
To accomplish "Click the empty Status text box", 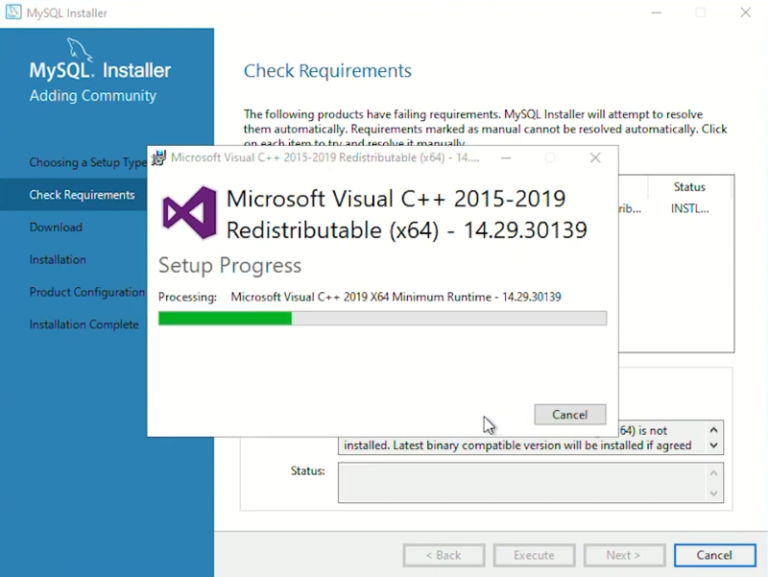I will (x=521, y=482).
